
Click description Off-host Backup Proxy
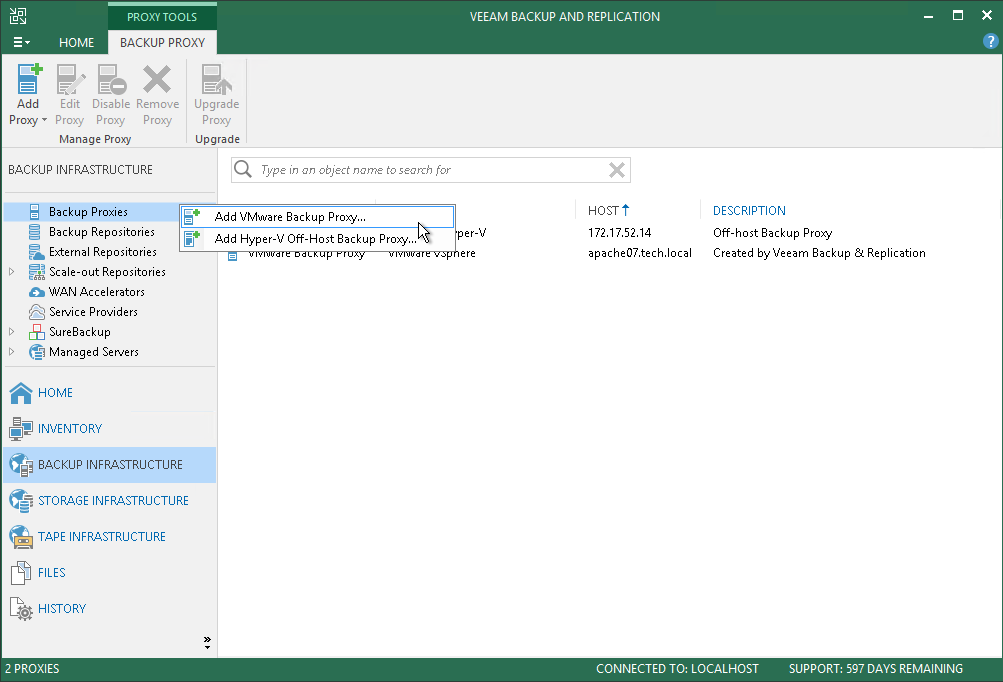click(772, 233)
